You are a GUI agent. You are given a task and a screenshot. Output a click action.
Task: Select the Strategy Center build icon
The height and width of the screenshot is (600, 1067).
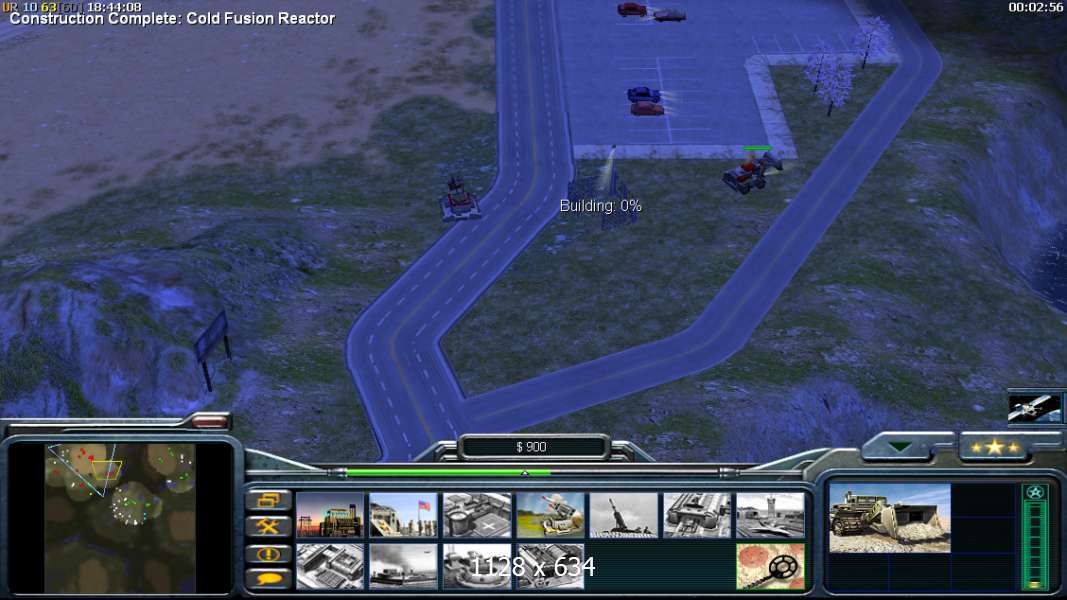[330, 566]
